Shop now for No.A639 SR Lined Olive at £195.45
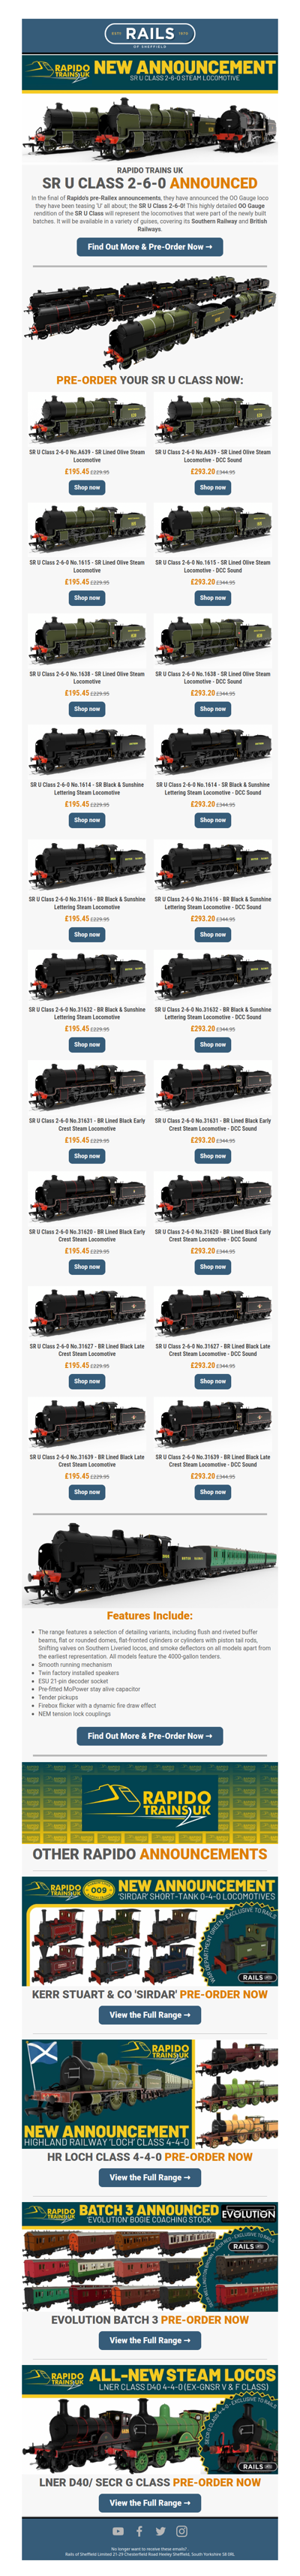Screen dimensions: 300x2576 (x=87, y=487)
